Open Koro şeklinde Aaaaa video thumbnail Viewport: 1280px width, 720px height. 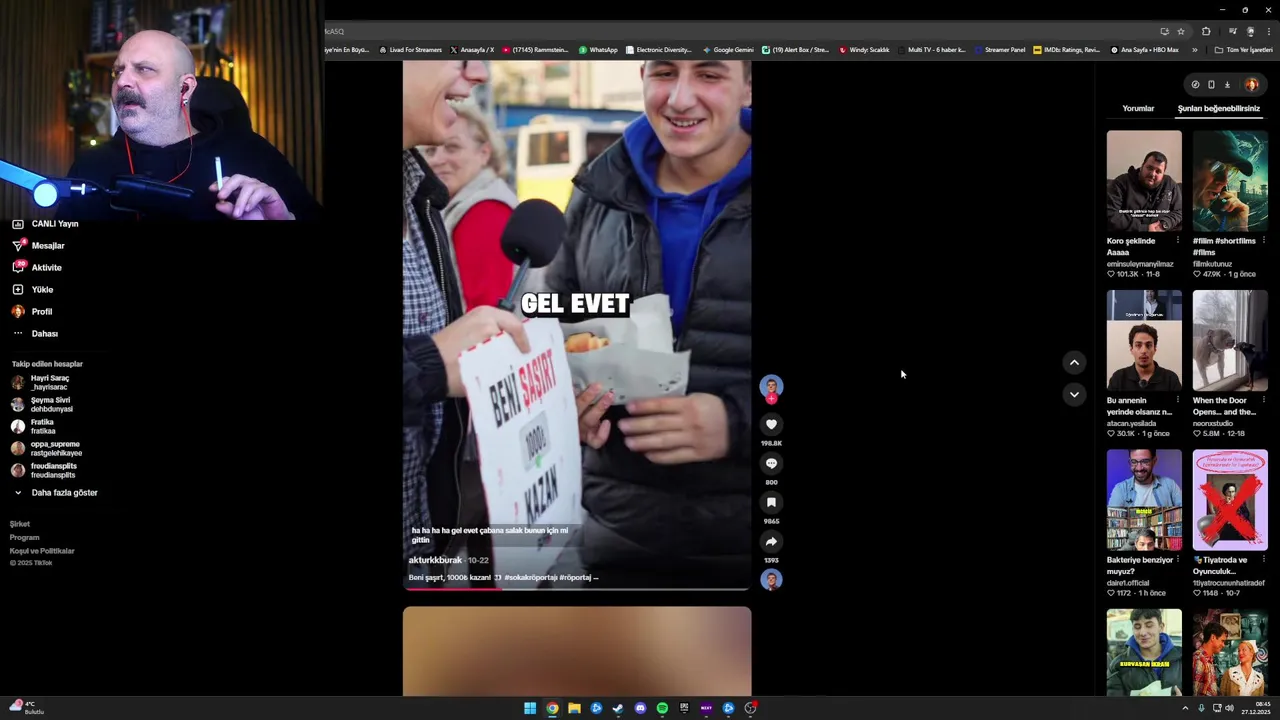pyautogui.click(x=1144, y=181)
